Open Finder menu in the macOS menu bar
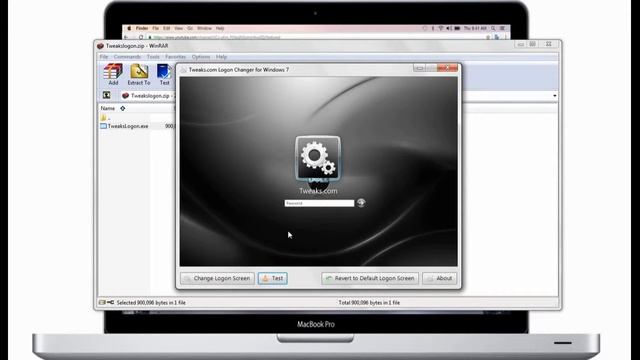The height and width of the screenshot is (360, 640). pyautogui.click(x=142, y=28)
